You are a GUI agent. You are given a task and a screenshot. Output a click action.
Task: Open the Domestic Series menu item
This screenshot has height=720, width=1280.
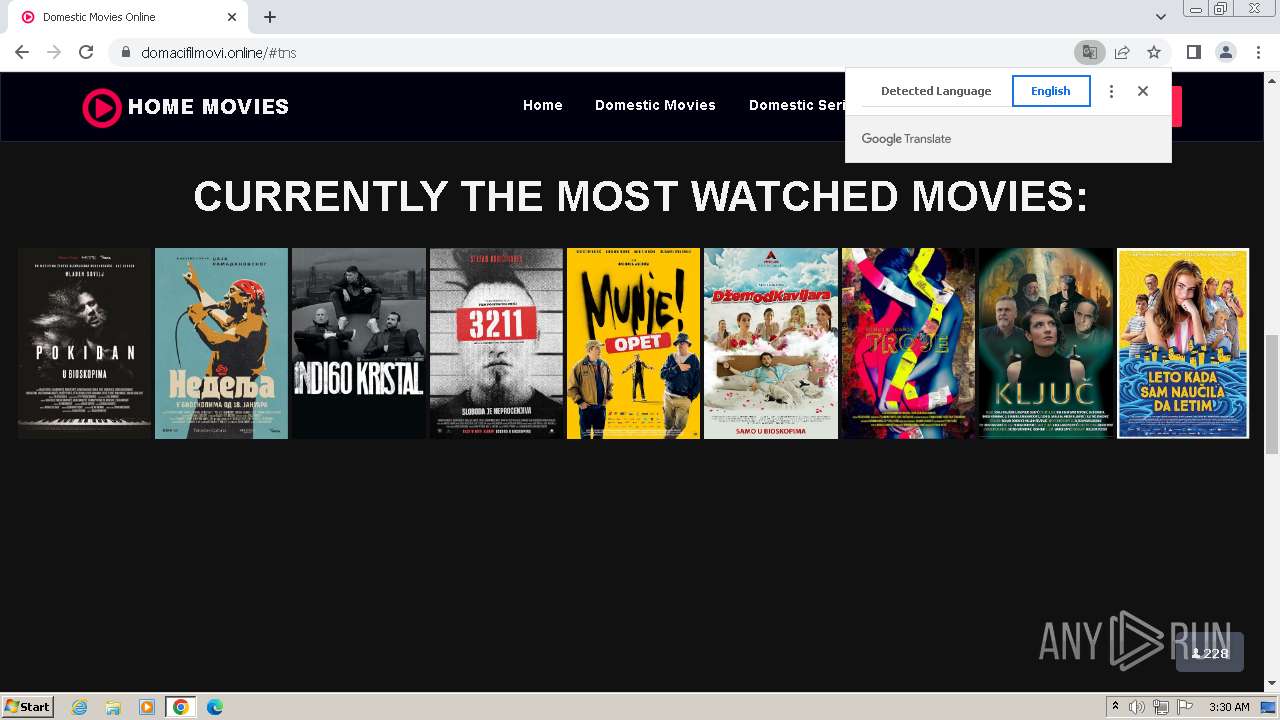point(797,105)
